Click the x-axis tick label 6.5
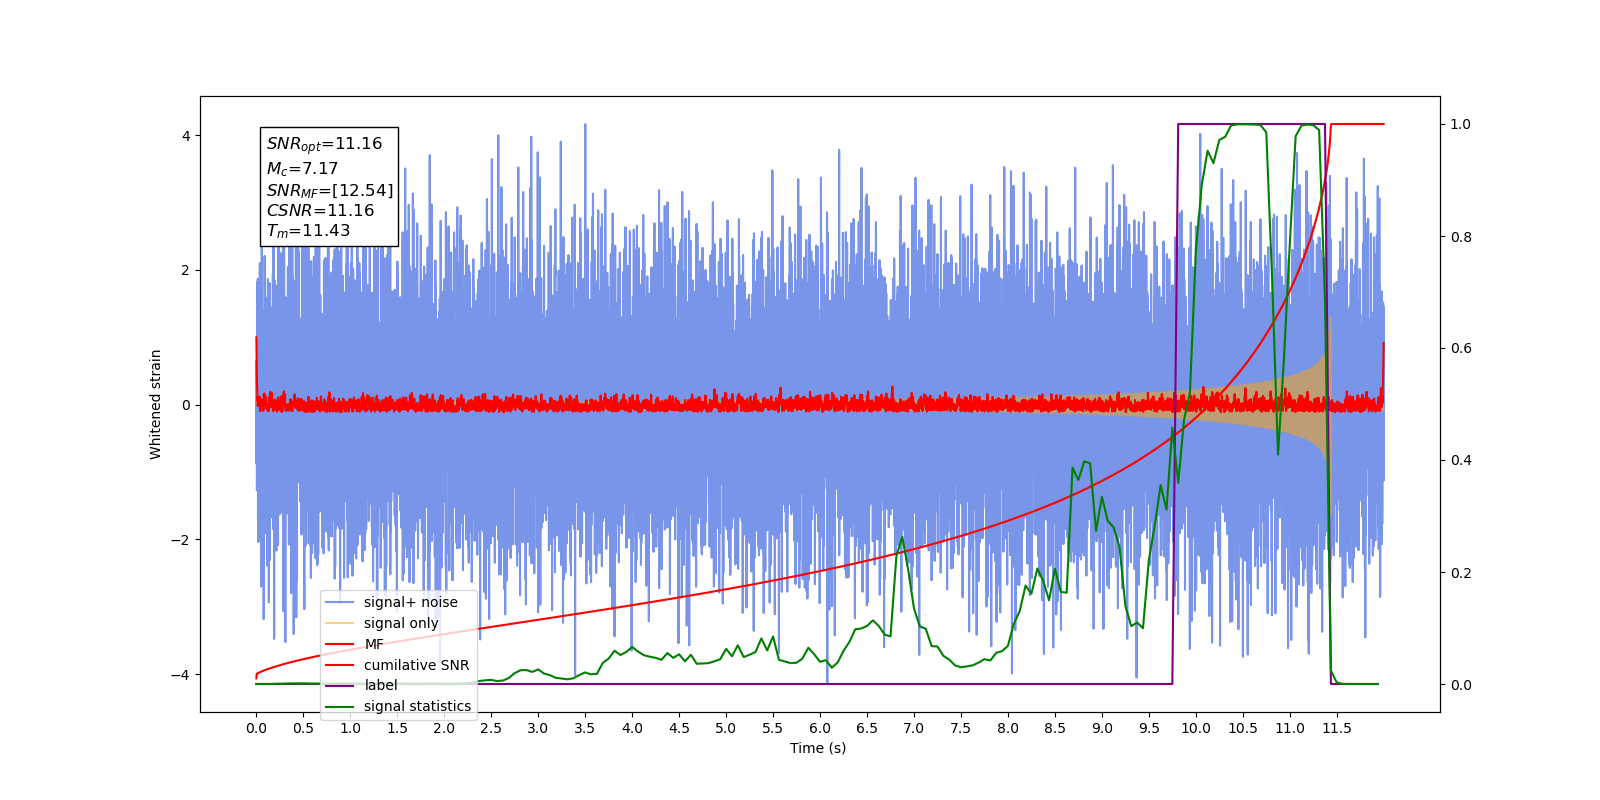 click(867, 728)
